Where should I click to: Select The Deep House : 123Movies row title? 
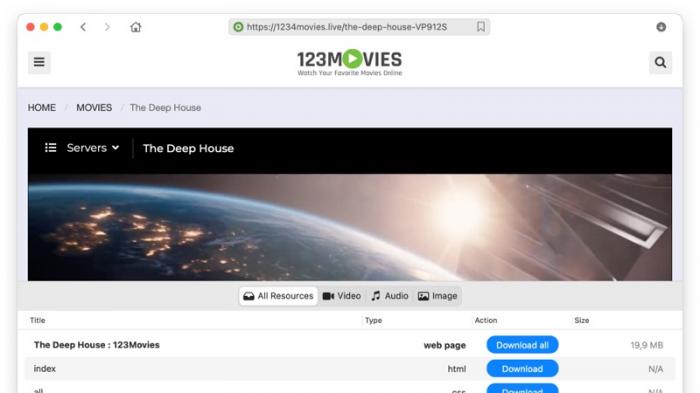click(97, 345)
